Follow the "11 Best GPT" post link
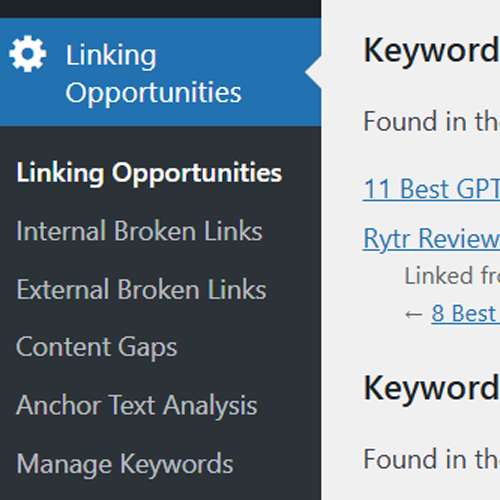Image resolution: width=500 pixels, height=500 pixels. (431, 189)
